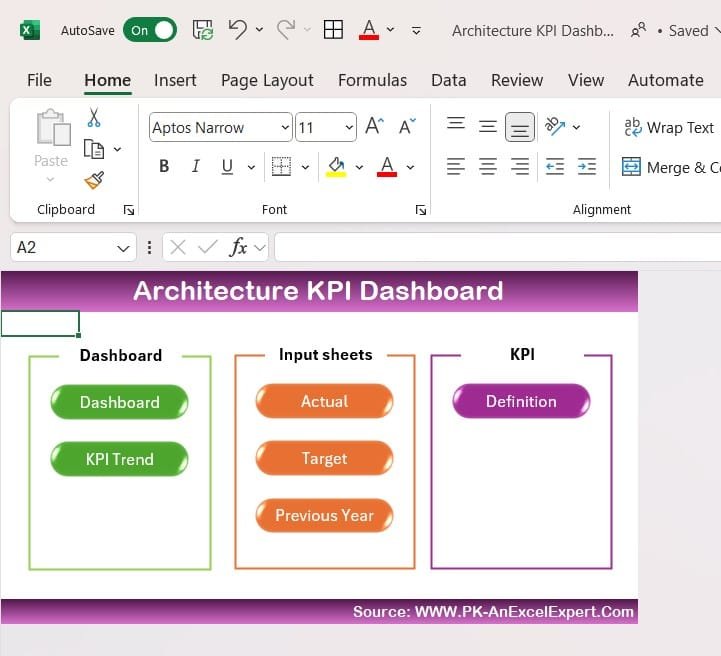The image size is (721, 656).
Task: Expand the font size dropdown
Action: tap(349, 128)
